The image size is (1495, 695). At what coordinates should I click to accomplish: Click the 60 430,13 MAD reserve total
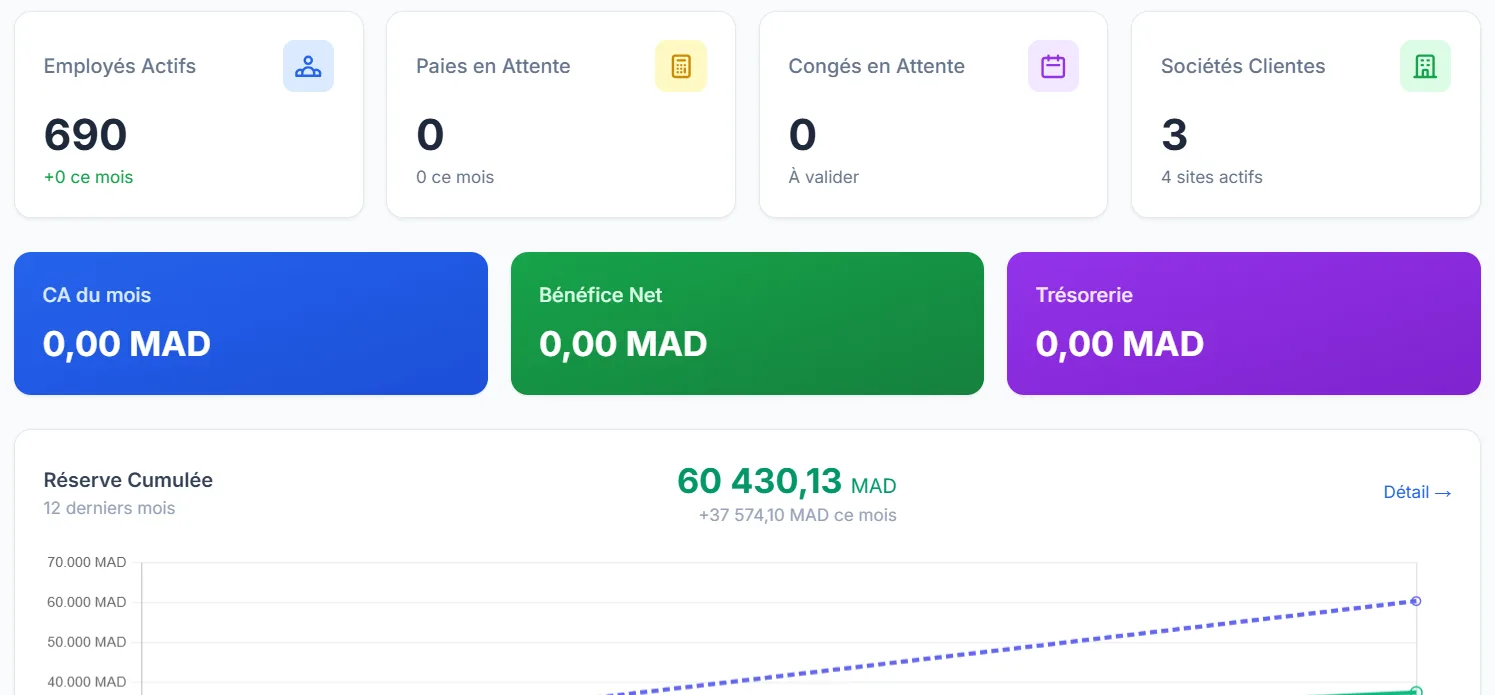(787, 481)
